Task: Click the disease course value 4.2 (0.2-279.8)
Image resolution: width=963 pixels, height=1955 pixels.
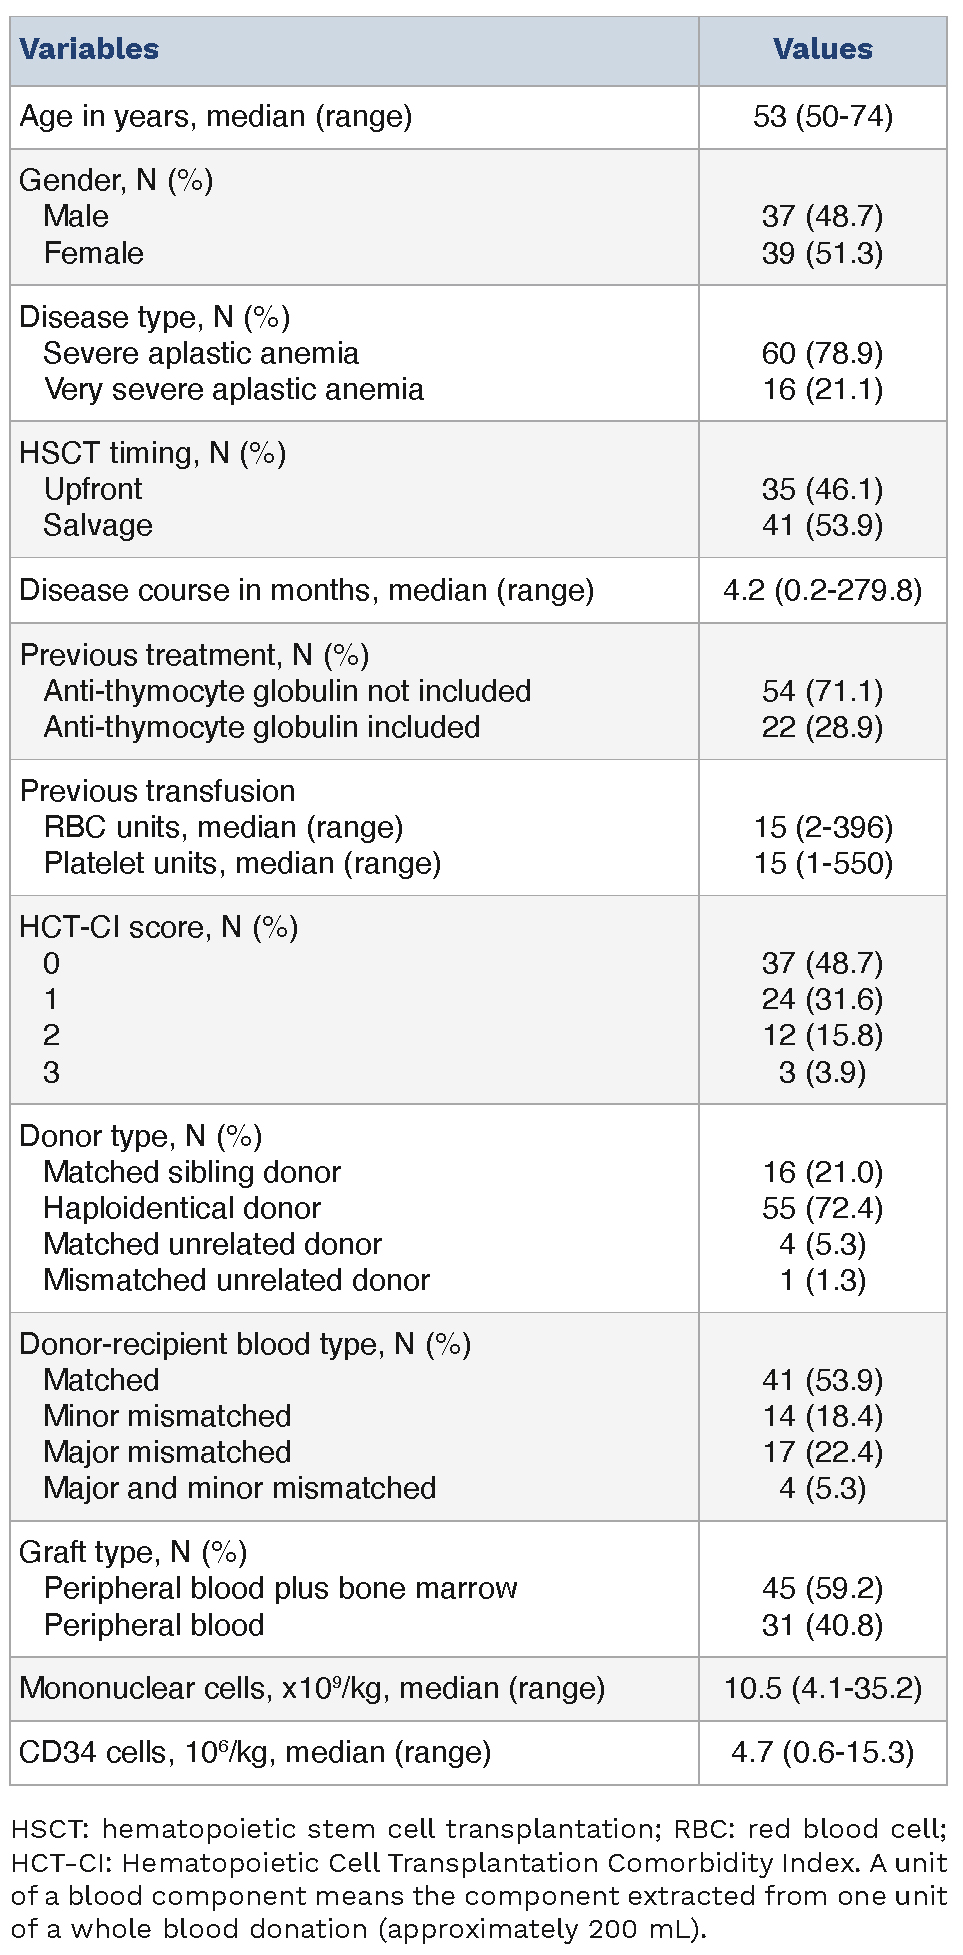Action: click(822, 590)
